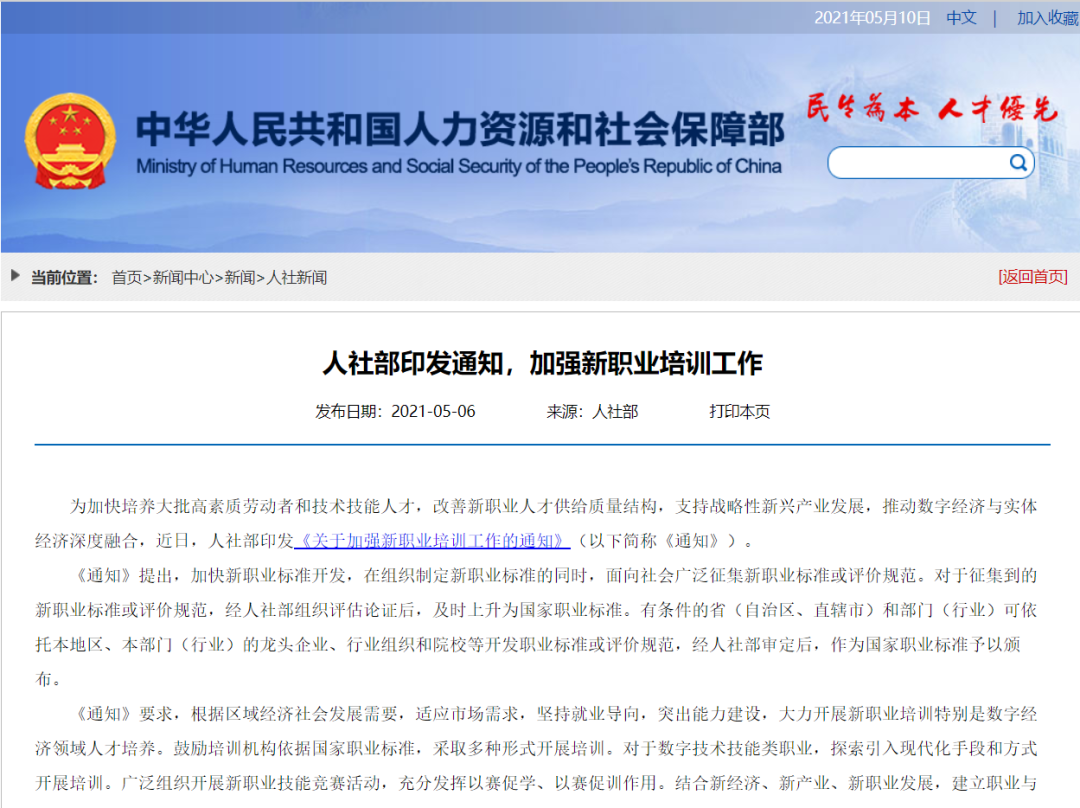Open 新闻中心 in the breadcrumb
Screen dimensions: 1080x808
click(183, 277)
